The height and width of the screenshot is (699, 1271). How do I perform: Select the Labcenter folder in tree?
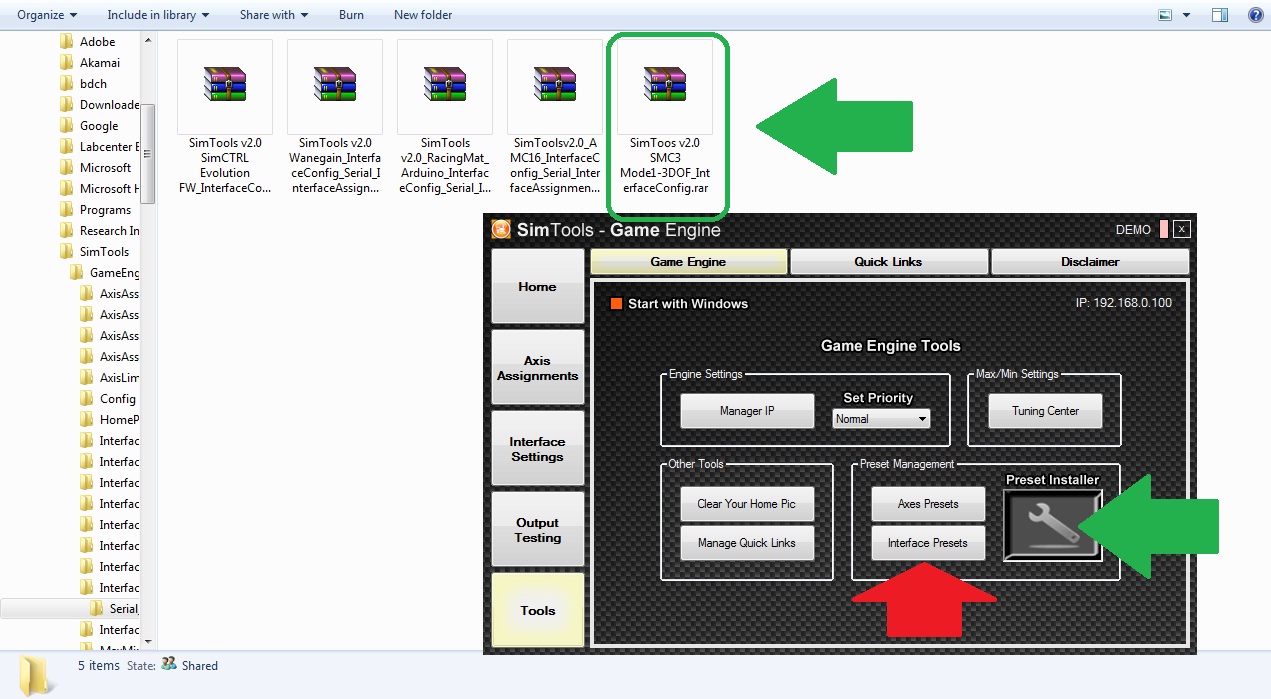click(99, 147)
